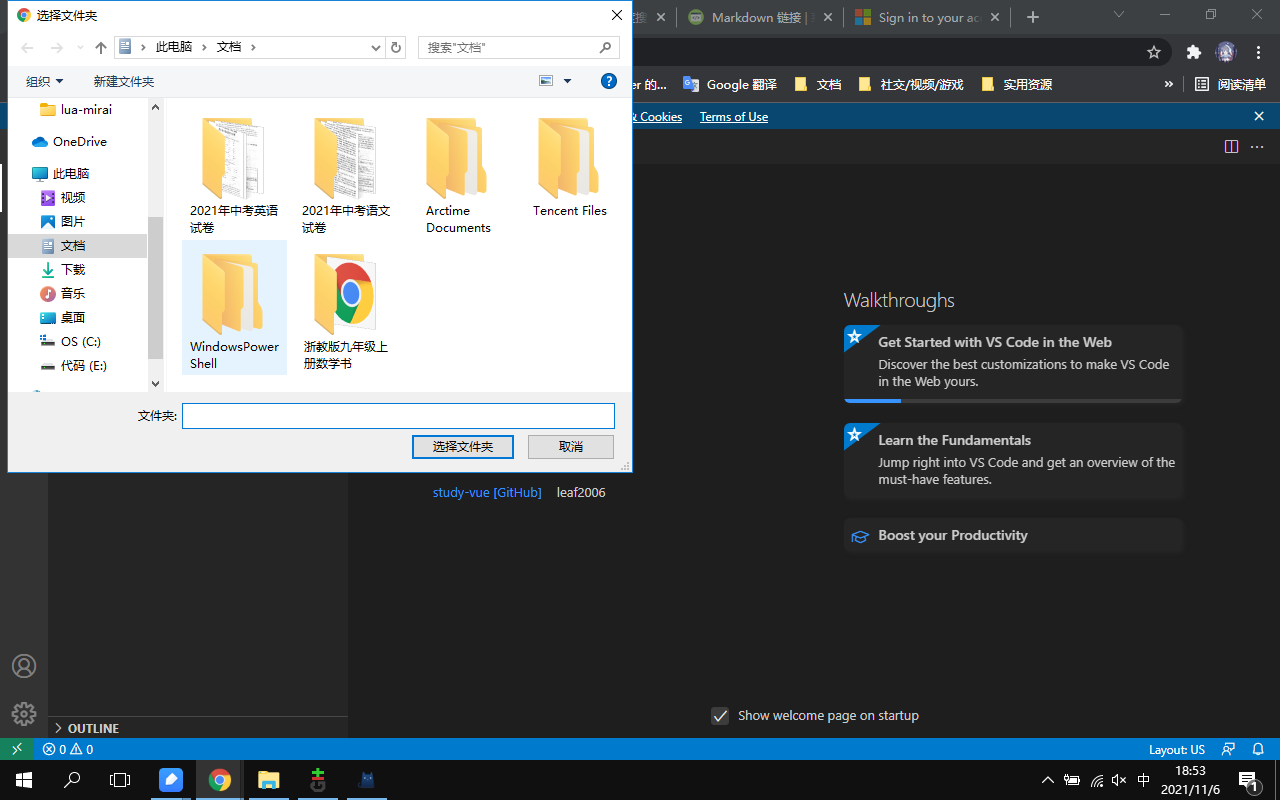Click the 取消 button
1280x800 pixels.
[571, 446]
